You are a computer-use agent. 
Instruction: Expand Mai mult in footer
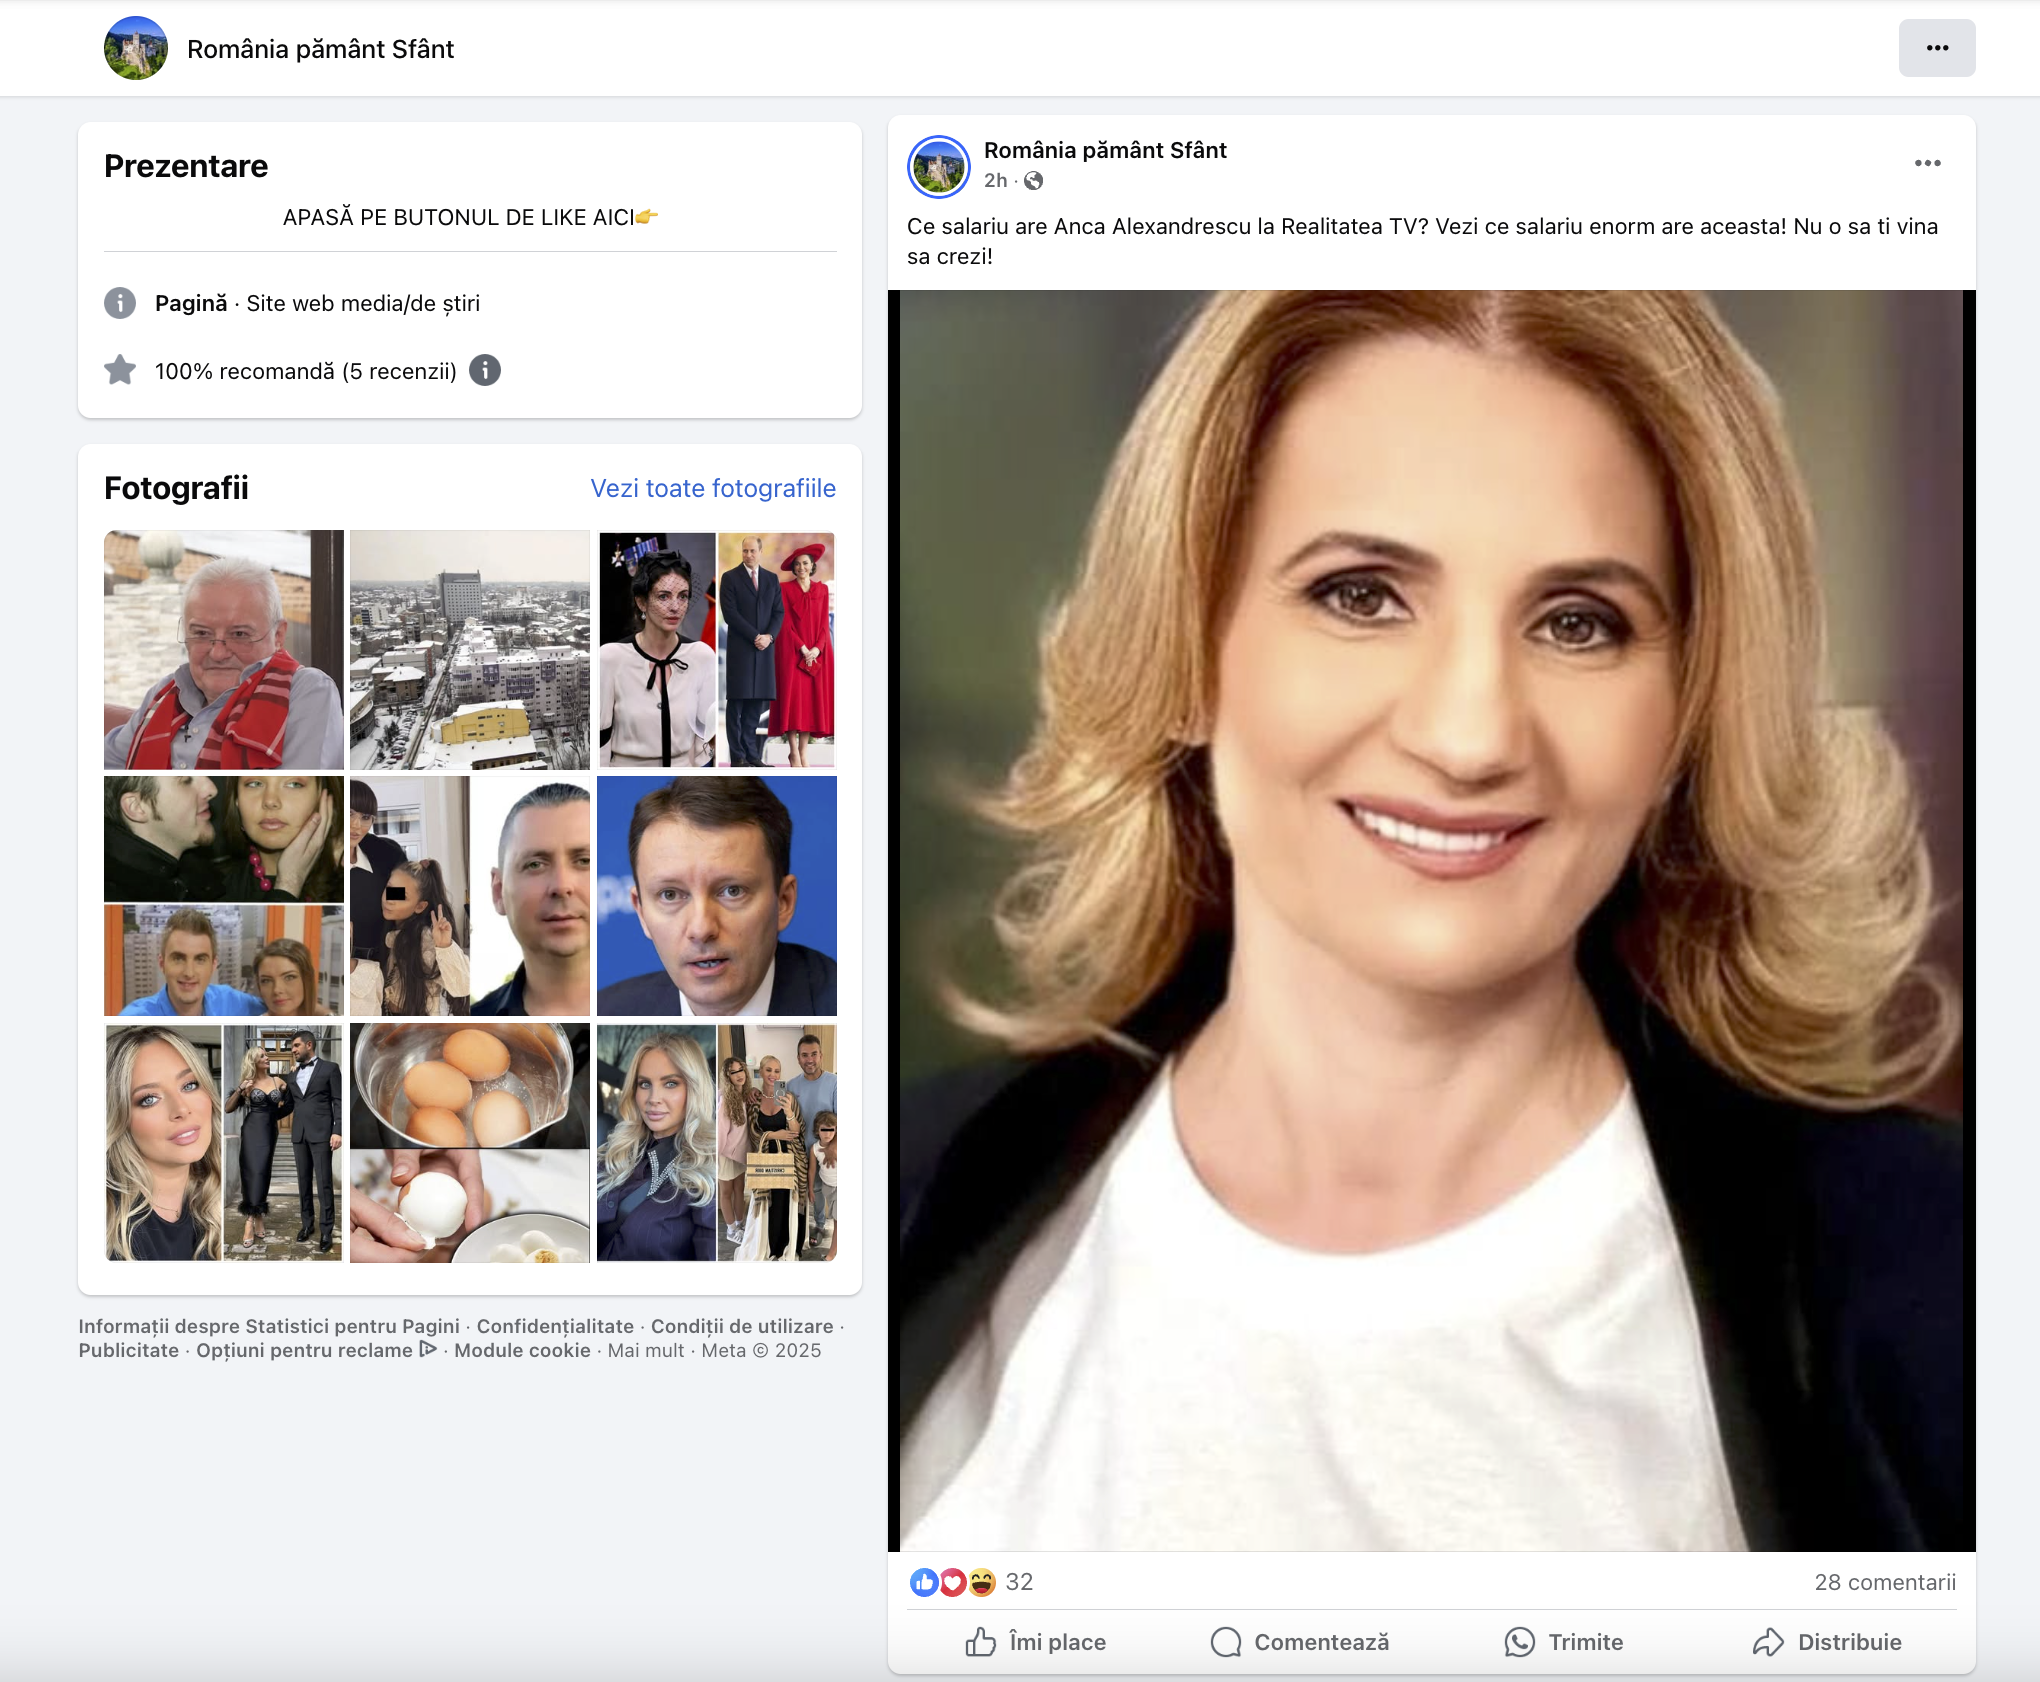click(645, 1350)
